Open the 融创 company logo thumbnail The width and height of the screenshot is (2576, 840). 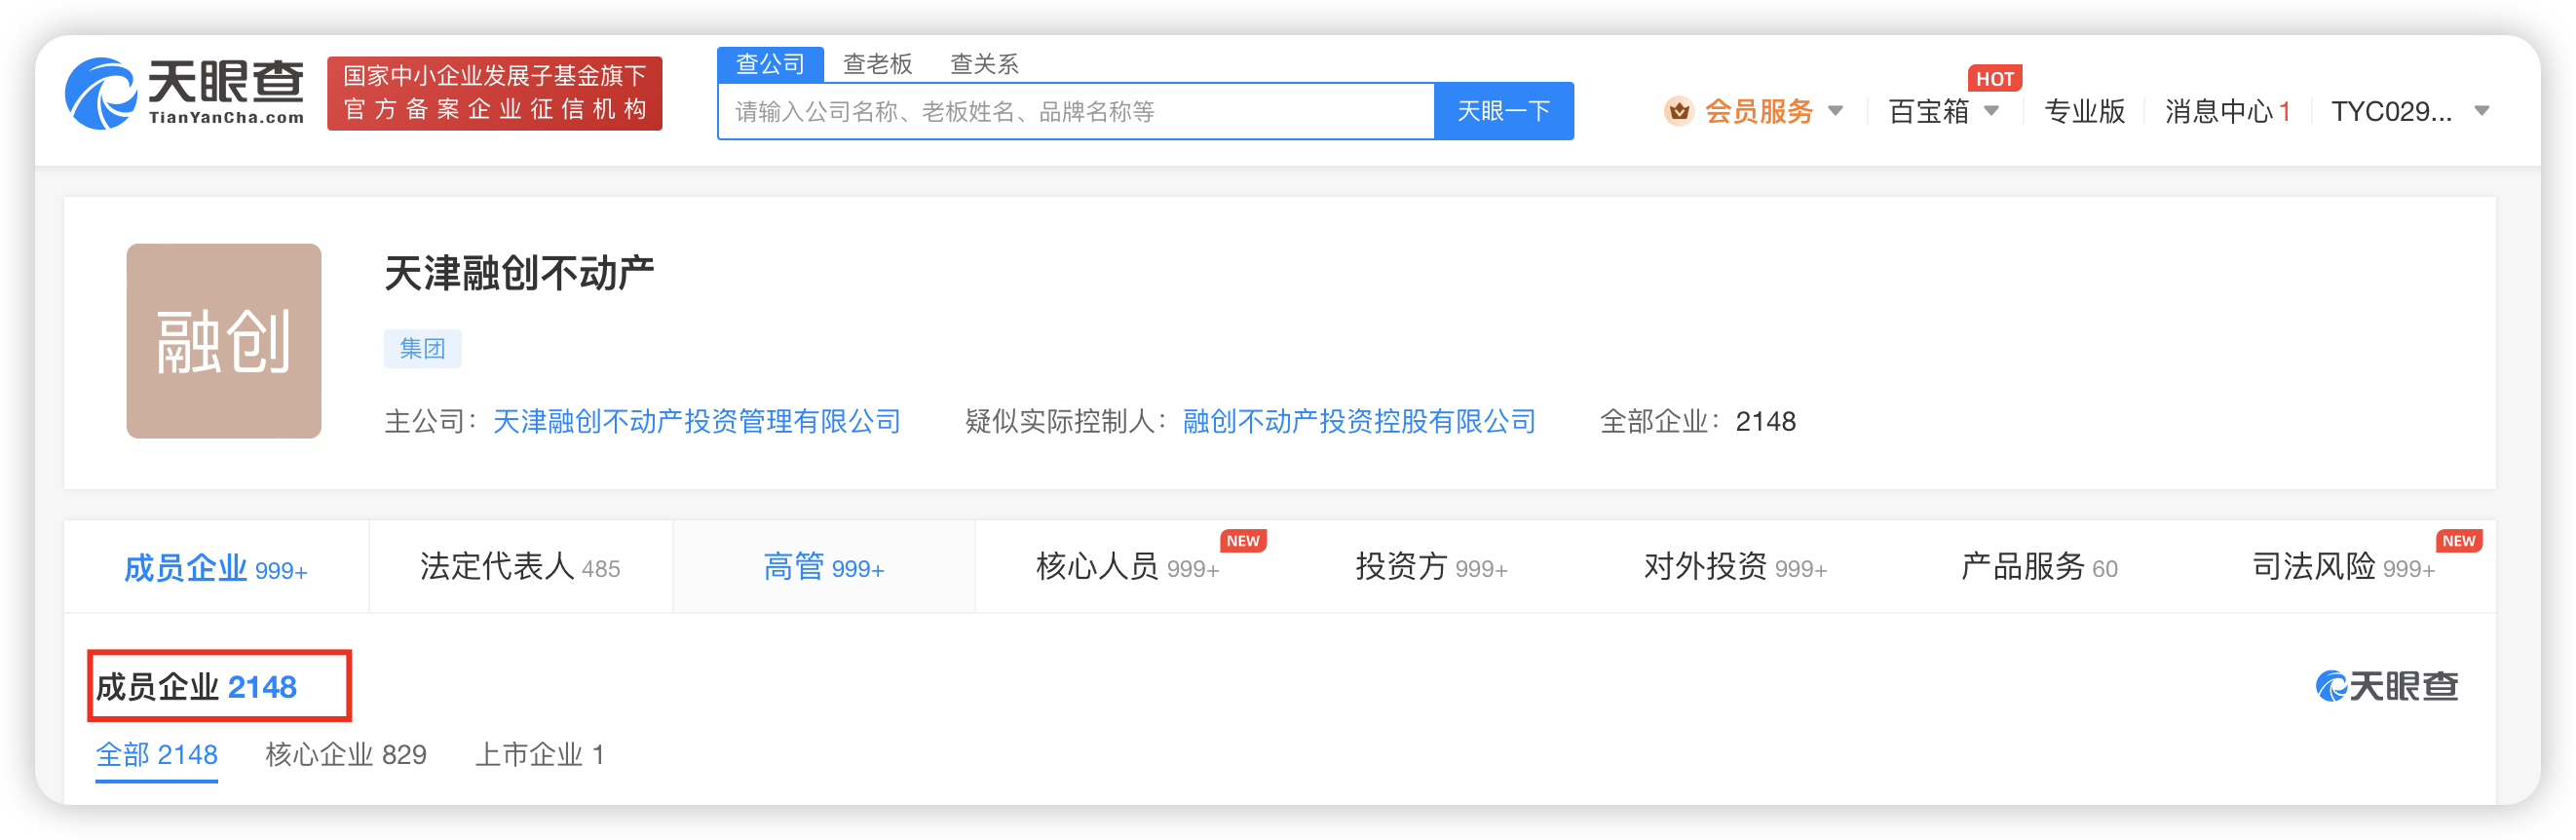point(224,341)
